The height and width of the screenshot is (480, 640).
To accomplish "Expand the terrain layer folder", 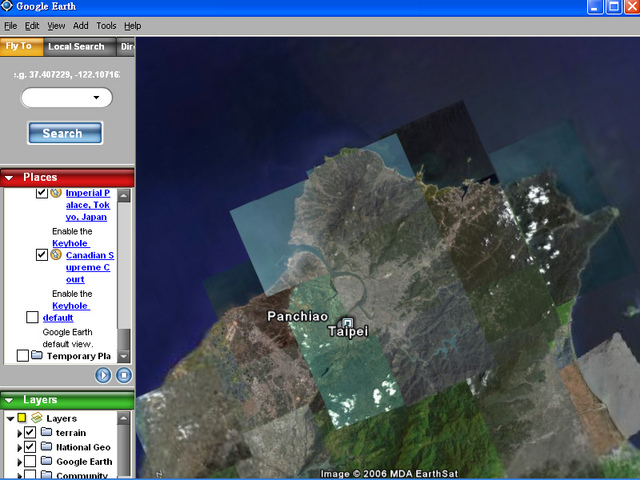I will pyautogui.click(x=19, y=433).
